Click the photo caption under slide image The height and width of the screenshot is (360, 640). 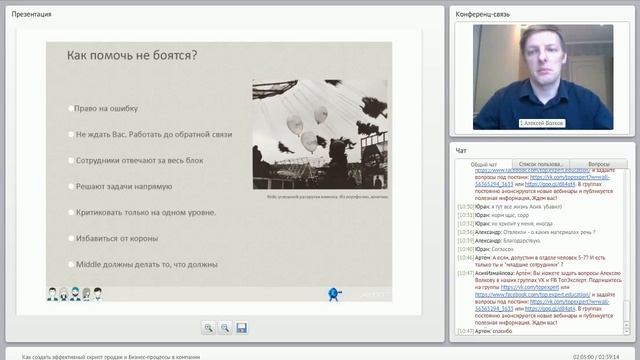coord(327,197)
